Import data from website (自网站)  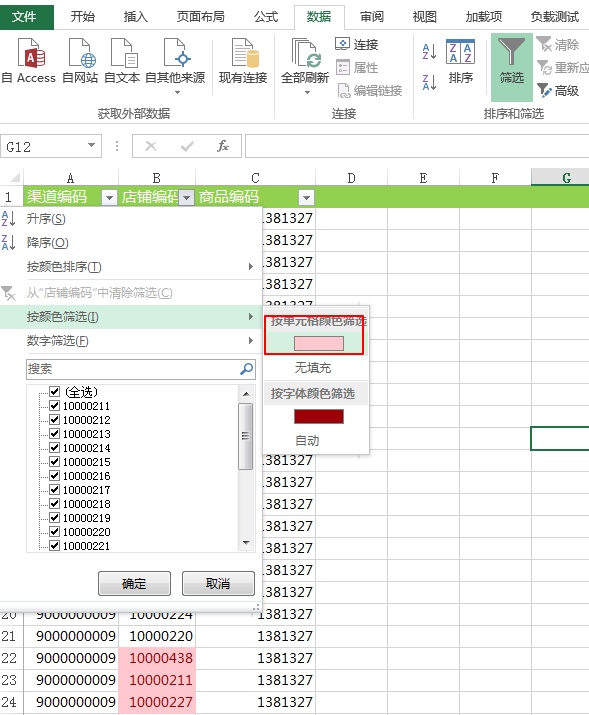point(81,62)
